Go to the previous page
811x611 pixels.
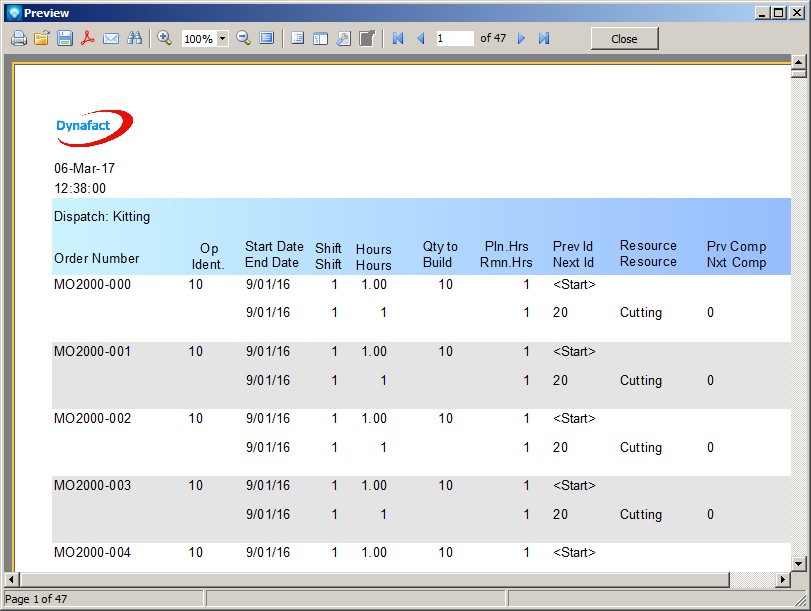[x=420, y=38]
